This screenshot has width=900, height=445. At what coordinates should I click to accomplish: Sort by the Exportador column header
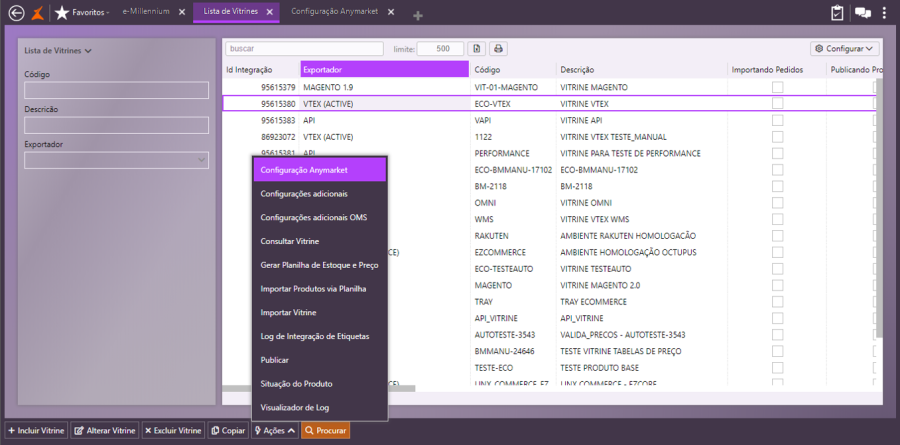385,69
